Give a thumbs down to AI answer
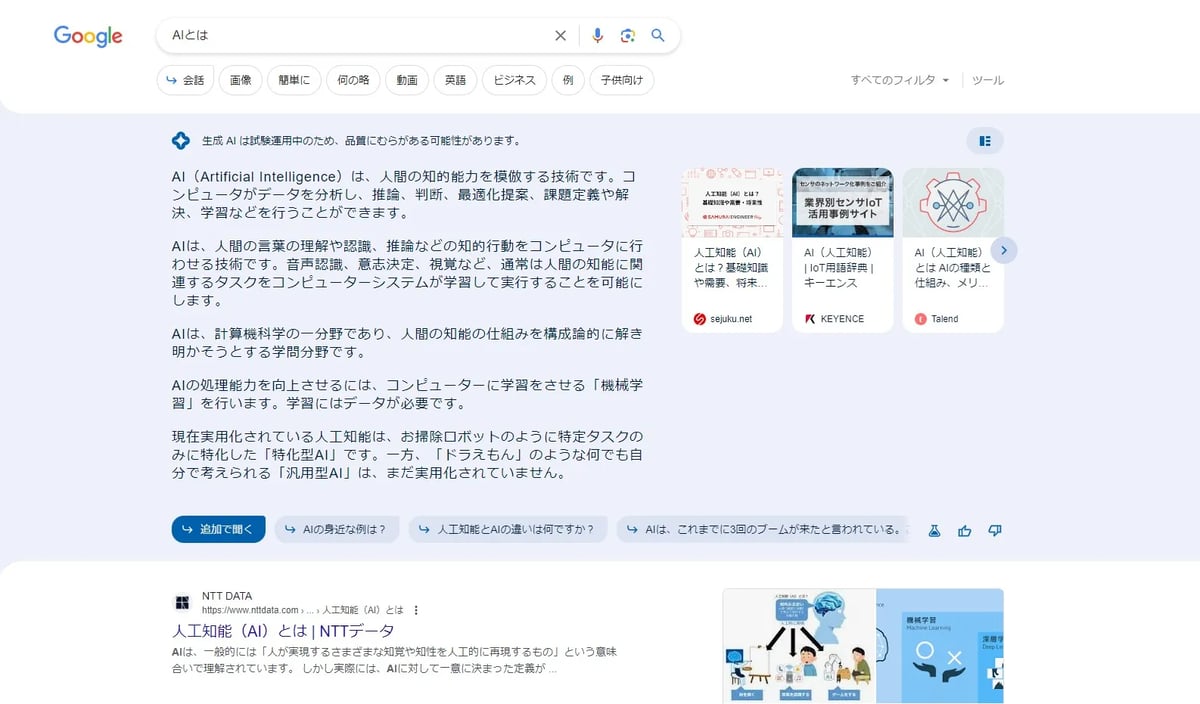The height and width of the screenshot is (704, 1200). click(x=994, y=530)
